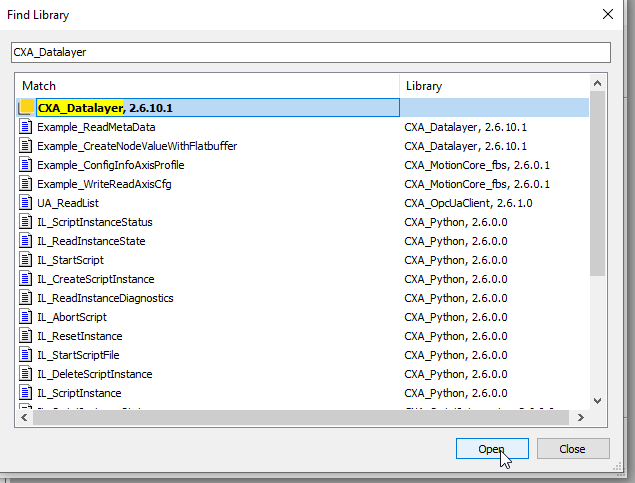The height and width of the screenshot is (483, 635).
Task: Click the vertical scrollbar down arrow
Action: click(x=597, y=401)
